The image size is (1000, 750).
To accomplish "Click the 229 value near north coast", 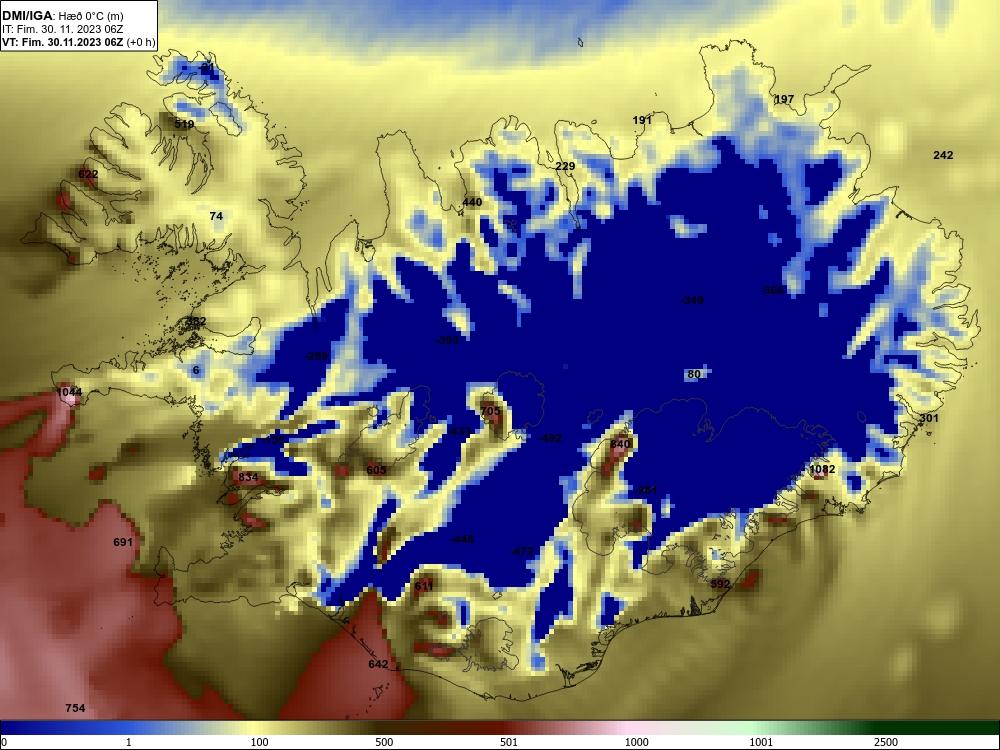I will pyautogui.click(x=565, y=166).
